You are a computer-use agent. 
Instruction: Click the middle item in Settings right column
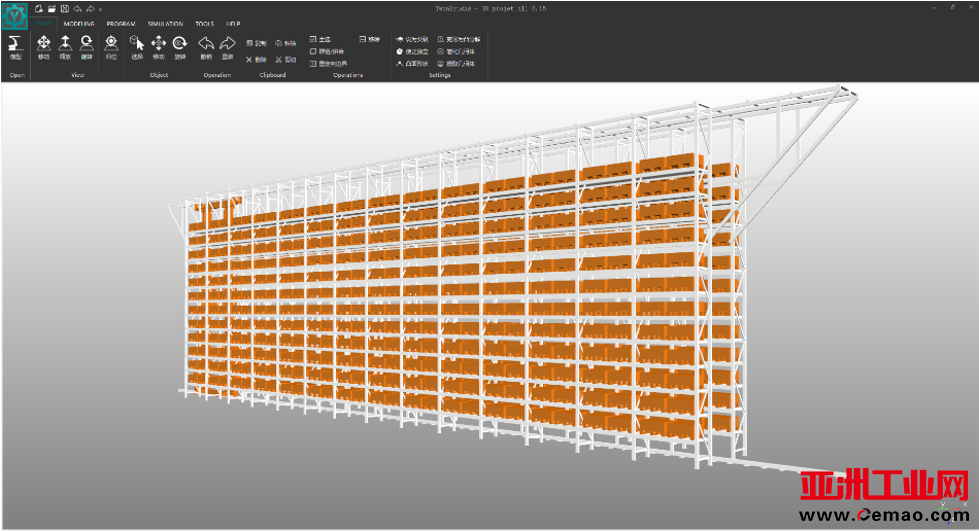tap(456, 51)
